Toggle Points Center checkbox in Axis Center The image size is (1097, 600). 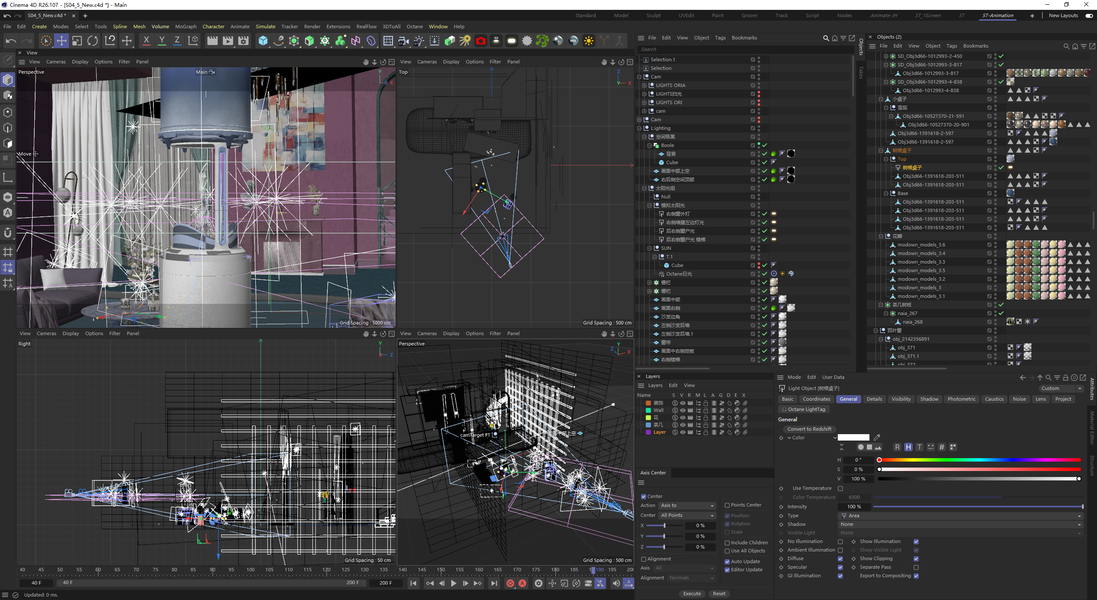tap(727, 505)
